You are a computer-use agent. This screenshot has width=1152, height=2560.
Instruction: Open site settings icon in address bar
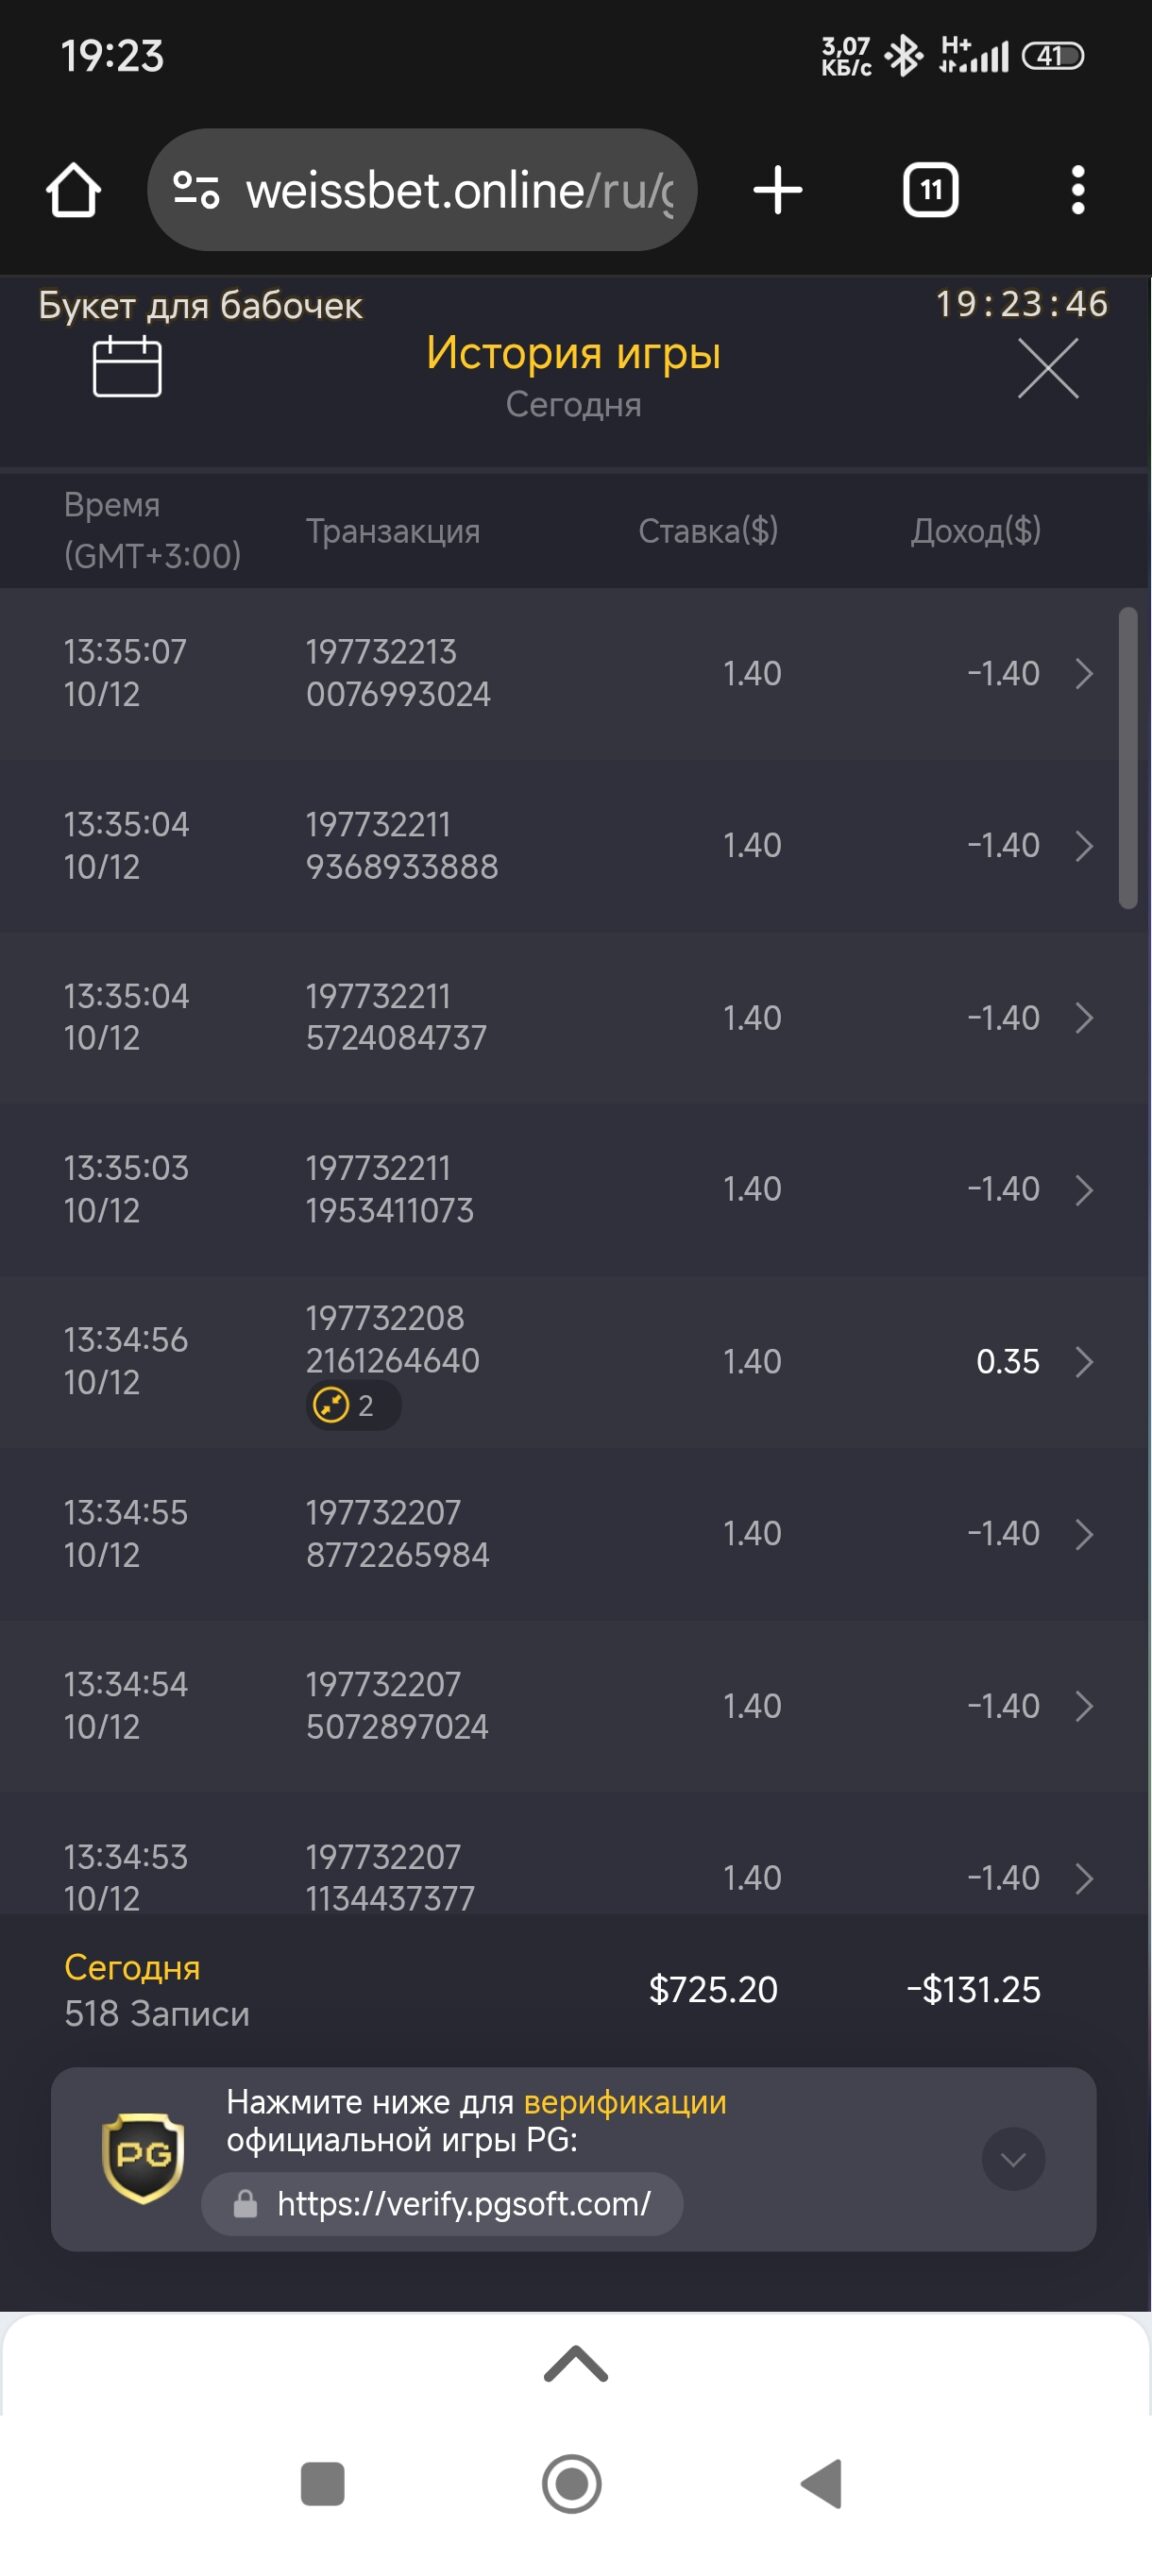(x=196, y=190)
